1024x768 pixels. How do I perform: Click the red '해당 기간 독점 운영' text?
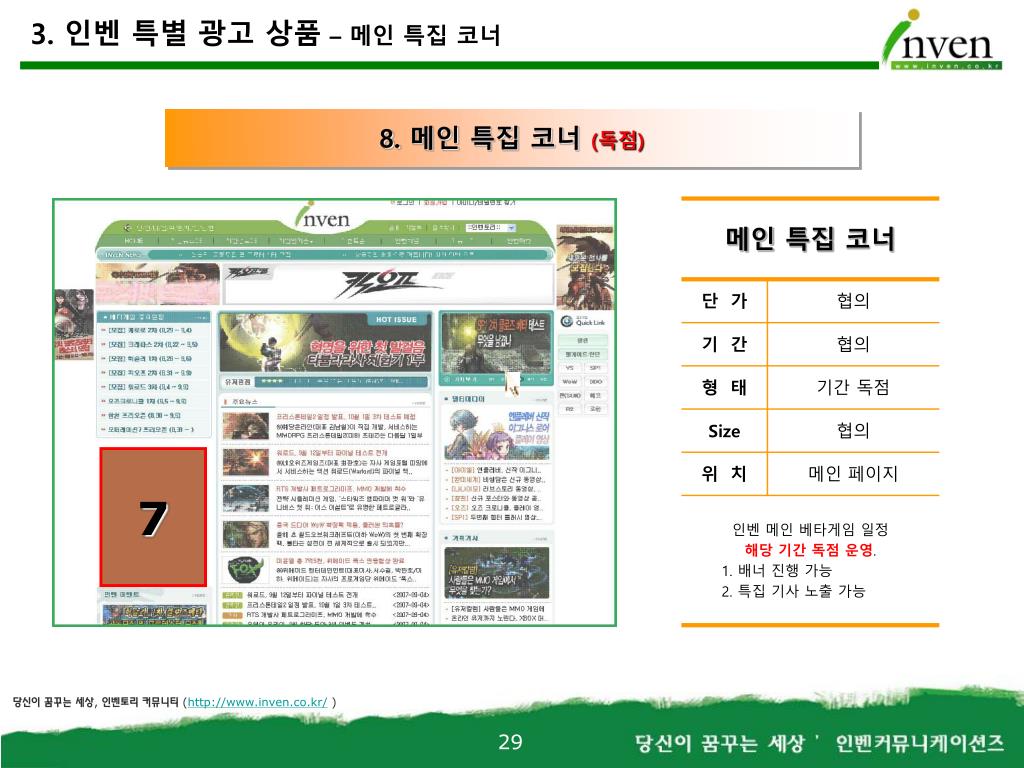pyautogui.click(x=808, y=550)
